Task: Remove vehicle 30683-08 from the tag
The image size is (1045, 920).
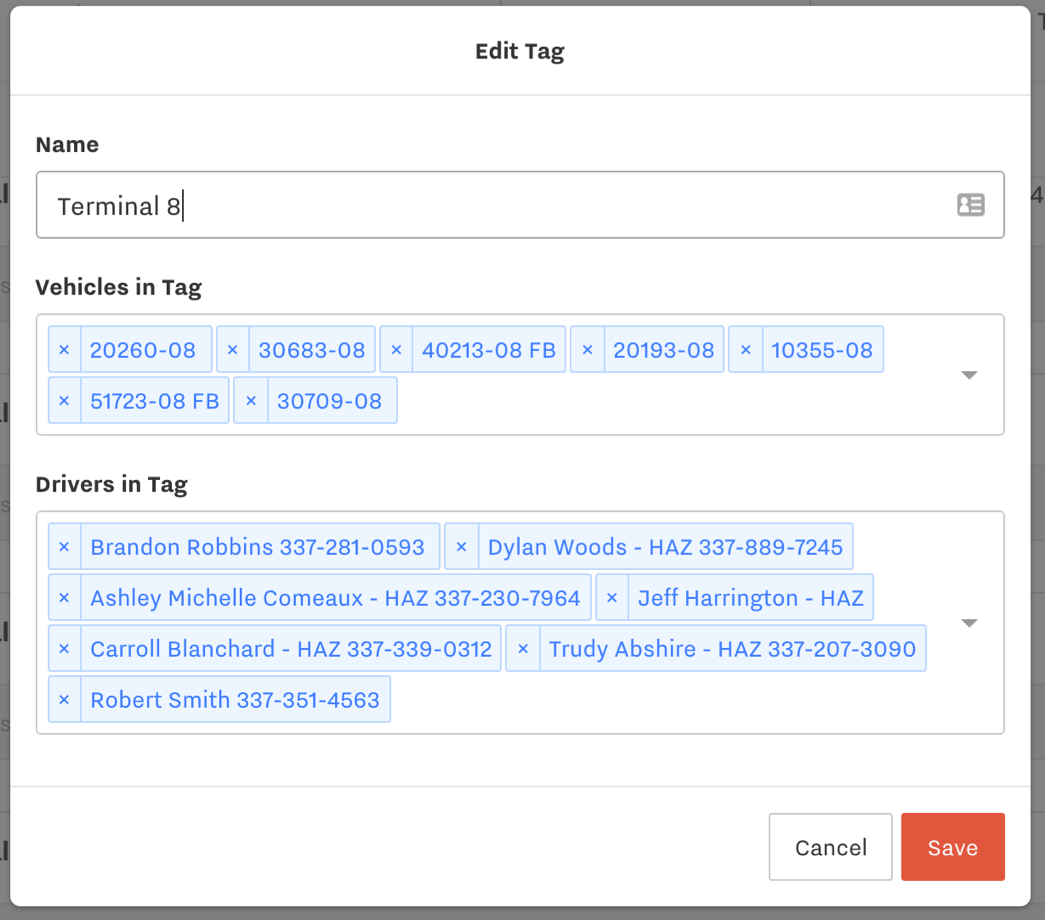Action: [x=232, y=349]
